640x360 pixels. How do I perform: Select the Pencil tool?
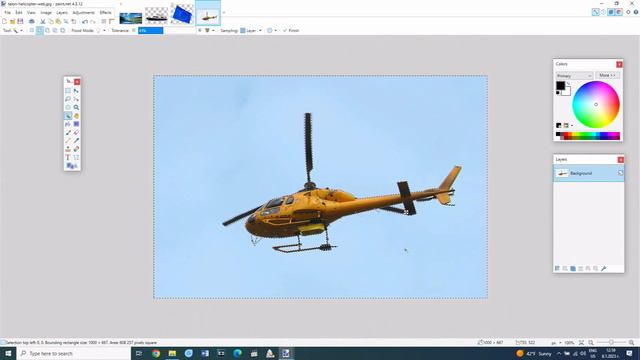68,141
